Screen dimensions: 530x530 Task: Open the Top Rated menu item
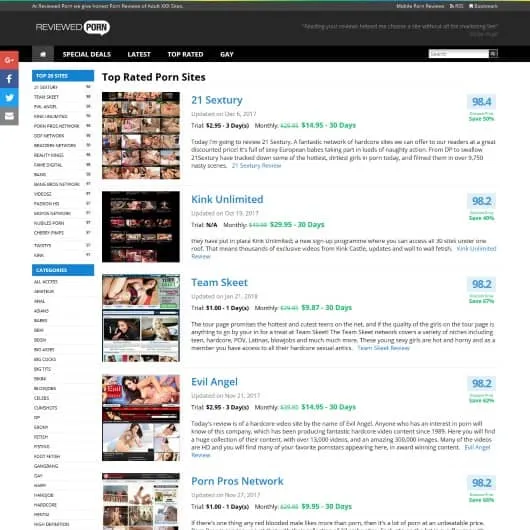click(186, 54)
